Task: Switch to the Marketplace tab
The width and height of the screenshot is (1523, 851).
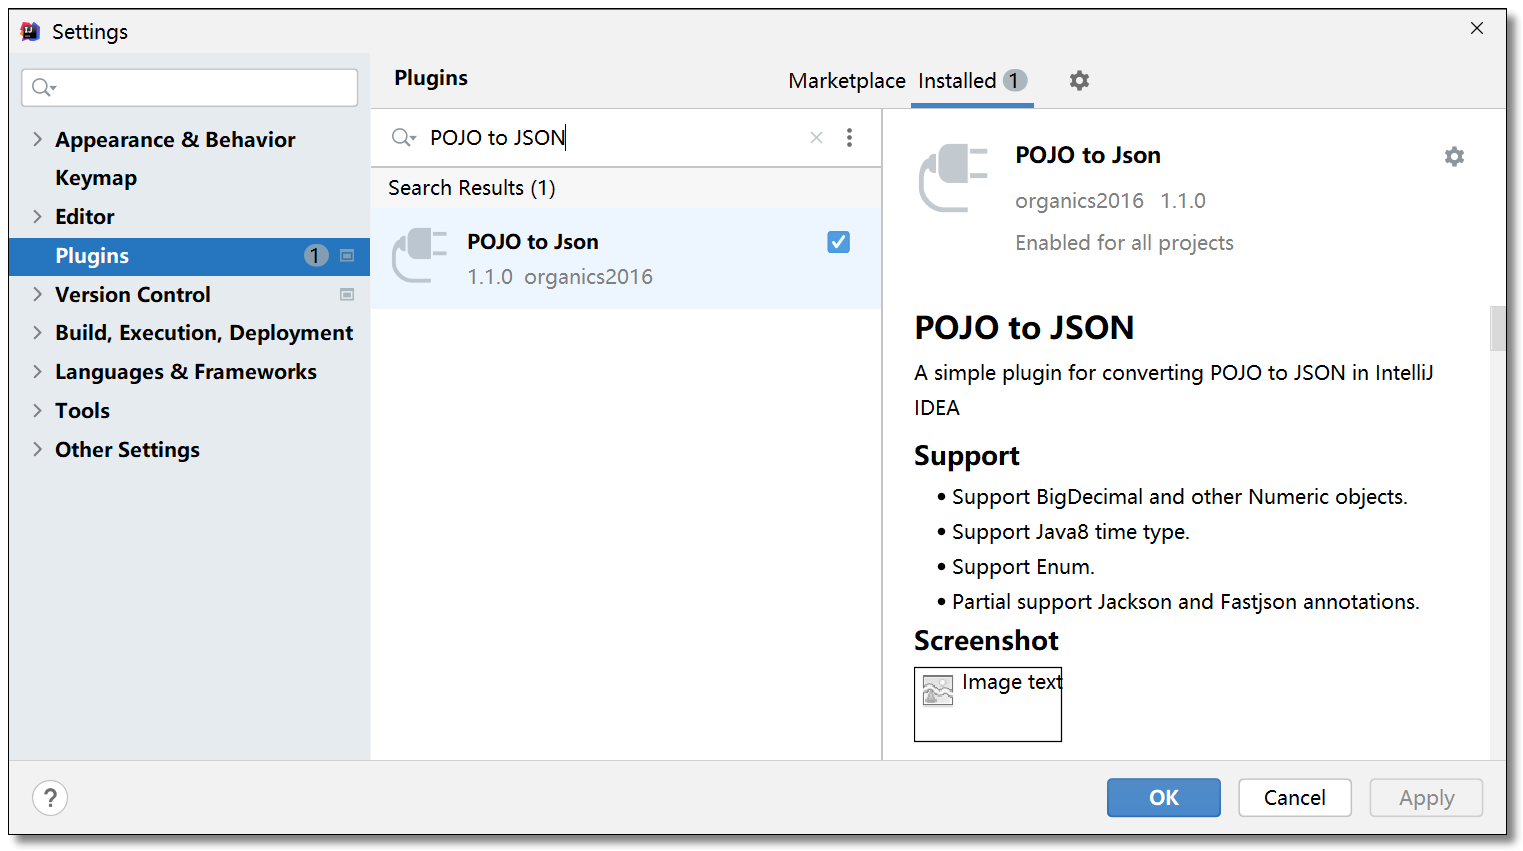Action: [847, 81]
